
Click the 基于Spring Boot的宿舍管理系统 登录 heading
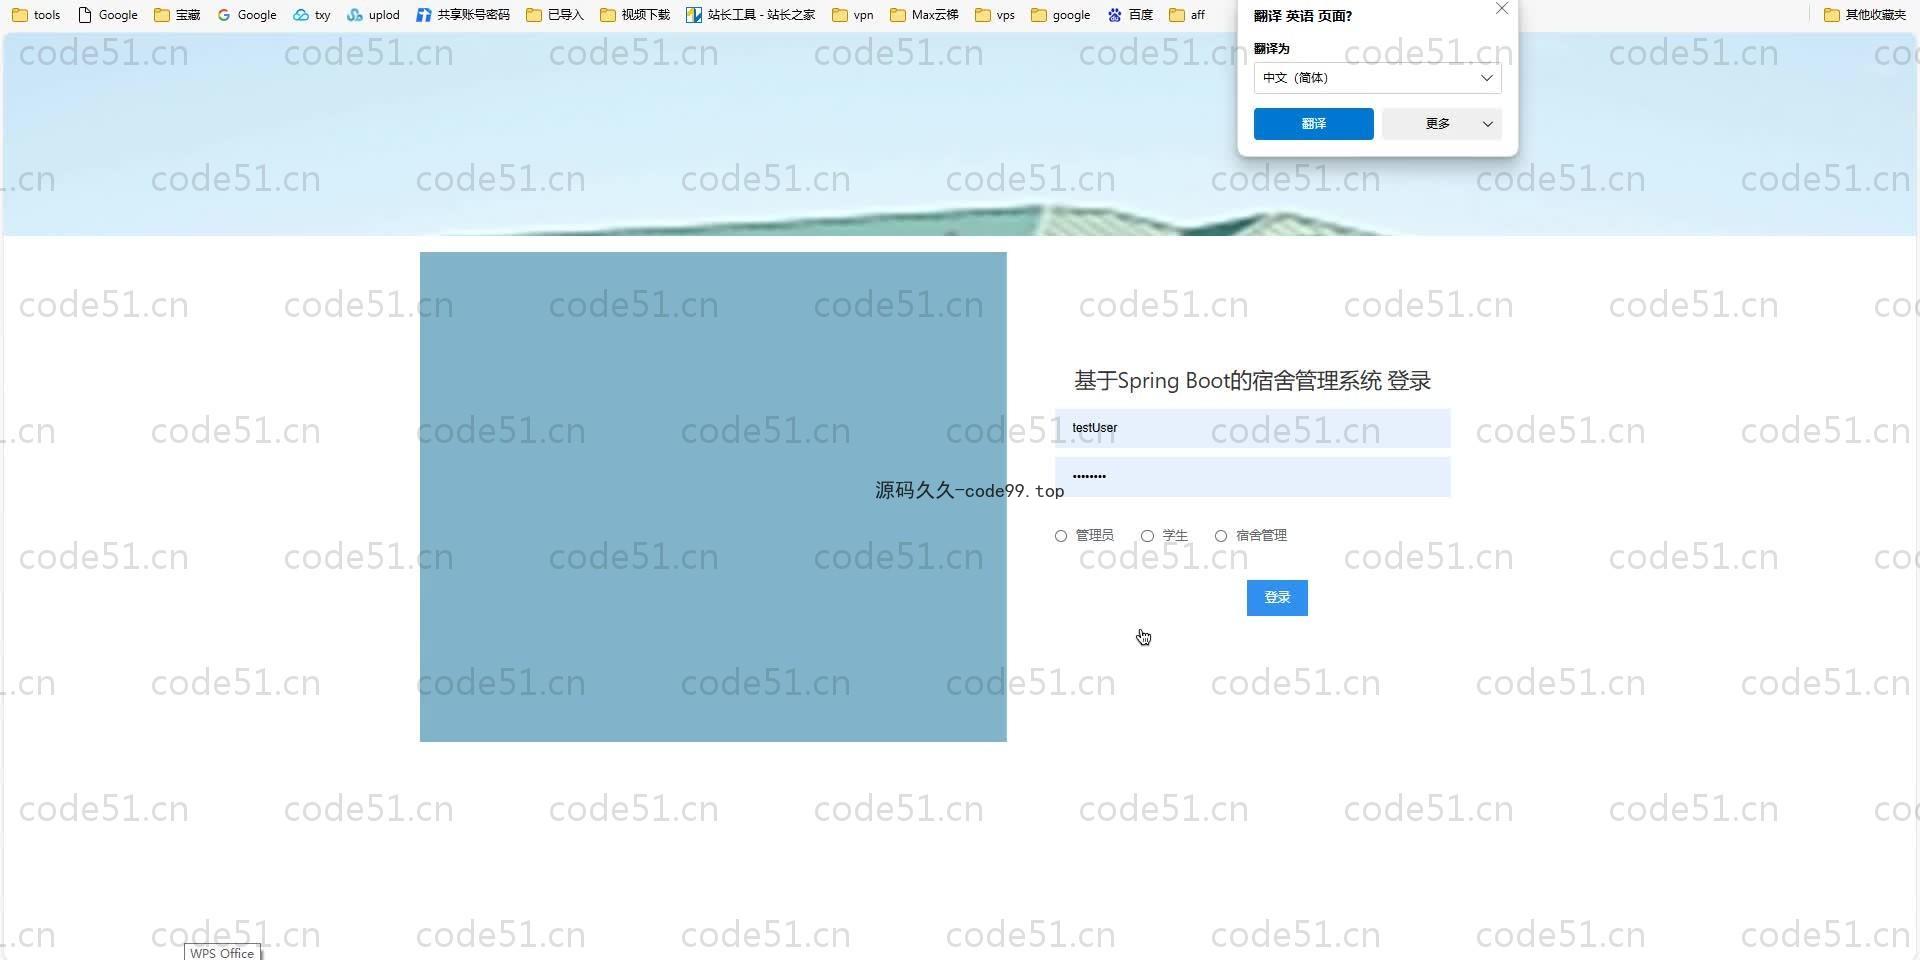pyautogui.click(x=1252, y=381)
